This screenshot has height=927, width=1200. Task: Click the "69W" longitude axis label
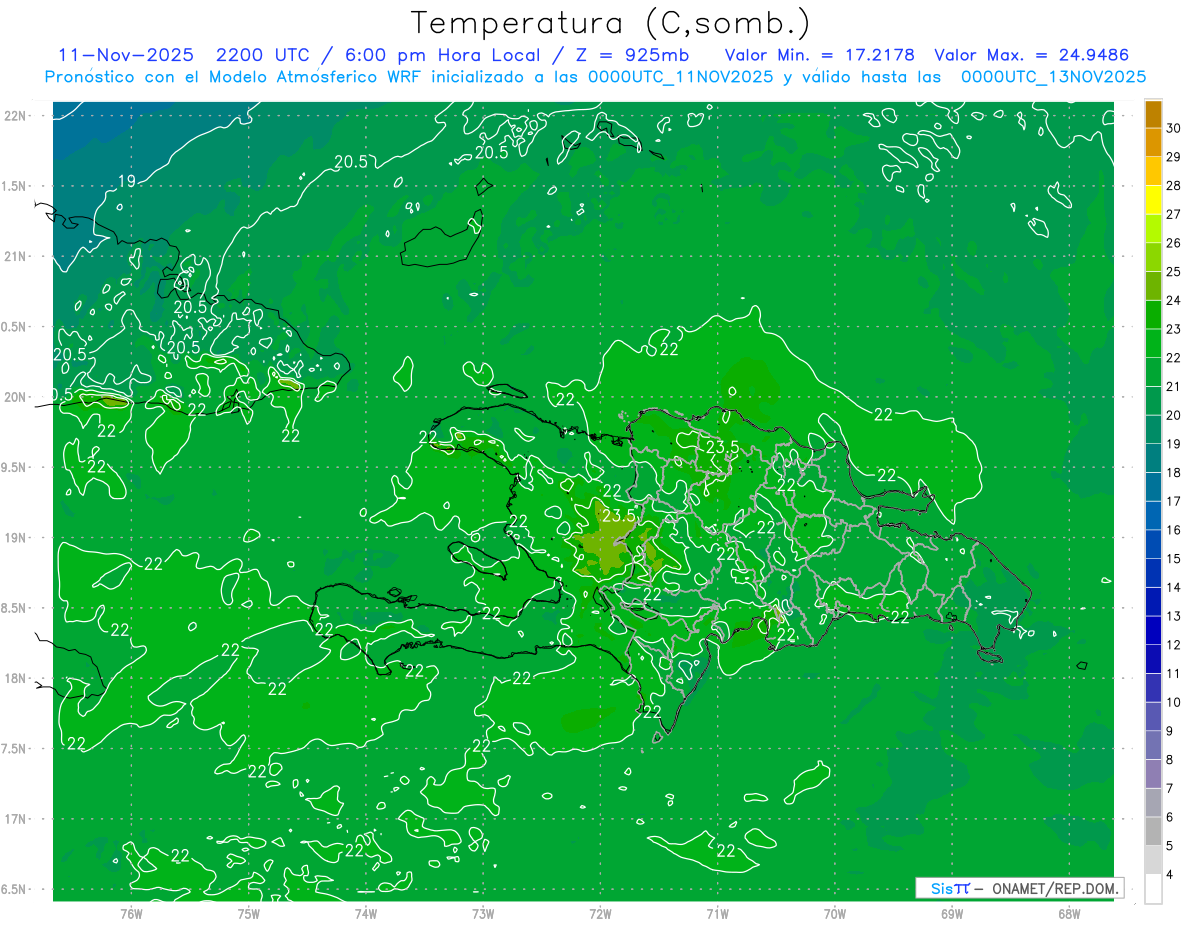(x=952, y=913)
